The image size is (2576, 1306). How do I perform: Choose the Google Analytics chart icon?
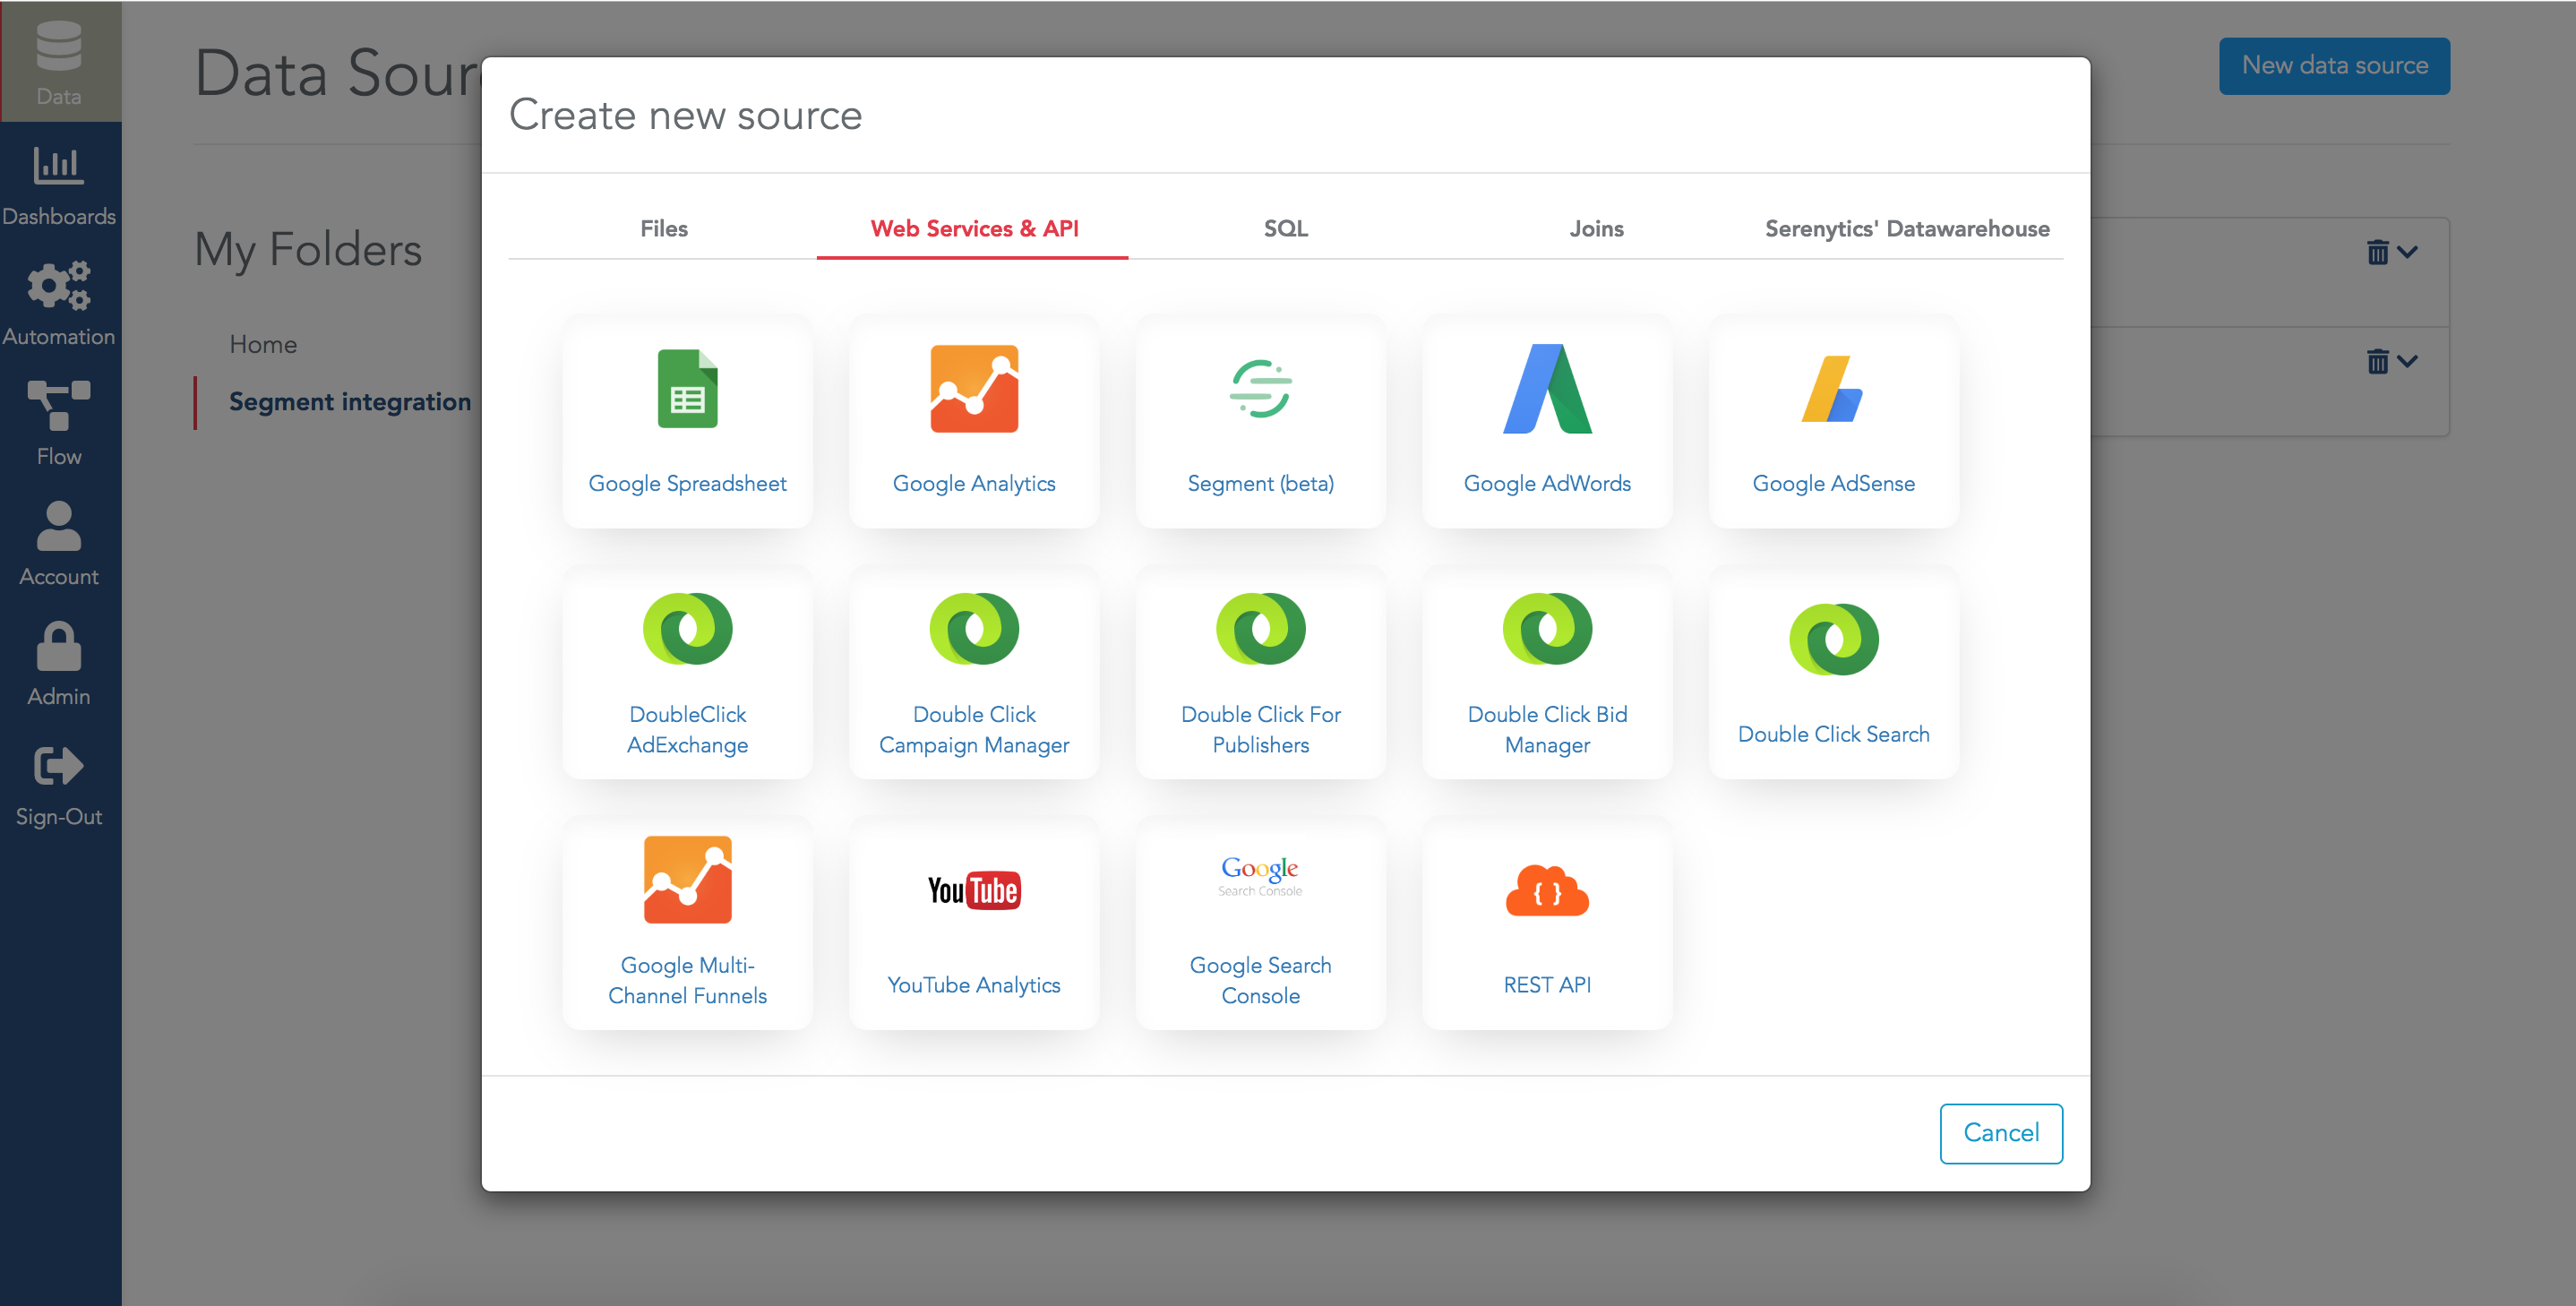(x=974, y=389)
